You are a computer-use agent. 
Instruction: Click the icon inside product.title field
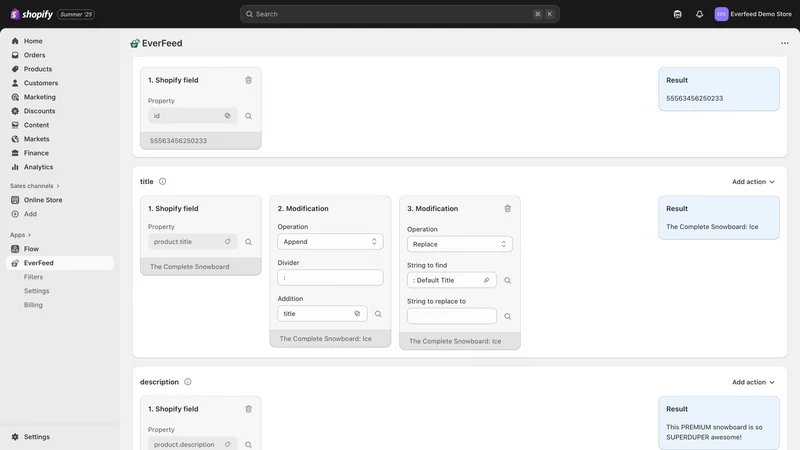(228, 242)
